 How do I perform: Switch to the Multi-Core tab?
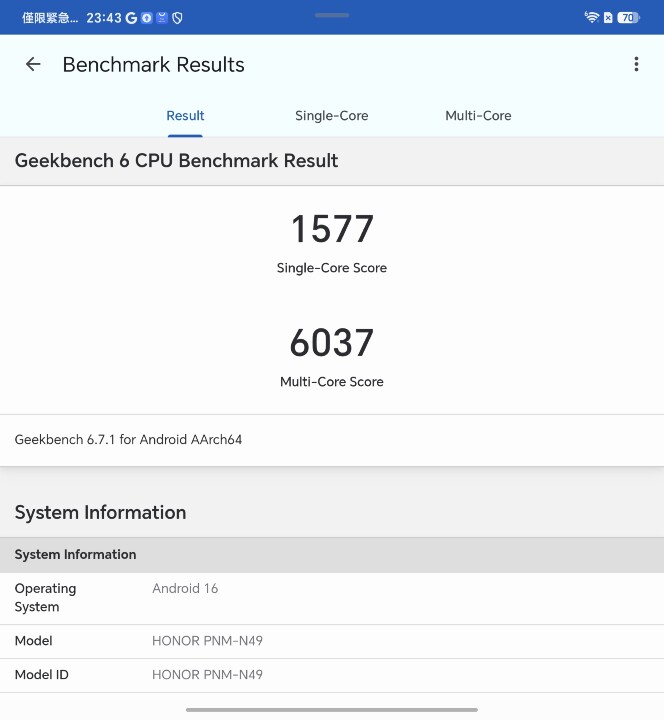point(478,116)
